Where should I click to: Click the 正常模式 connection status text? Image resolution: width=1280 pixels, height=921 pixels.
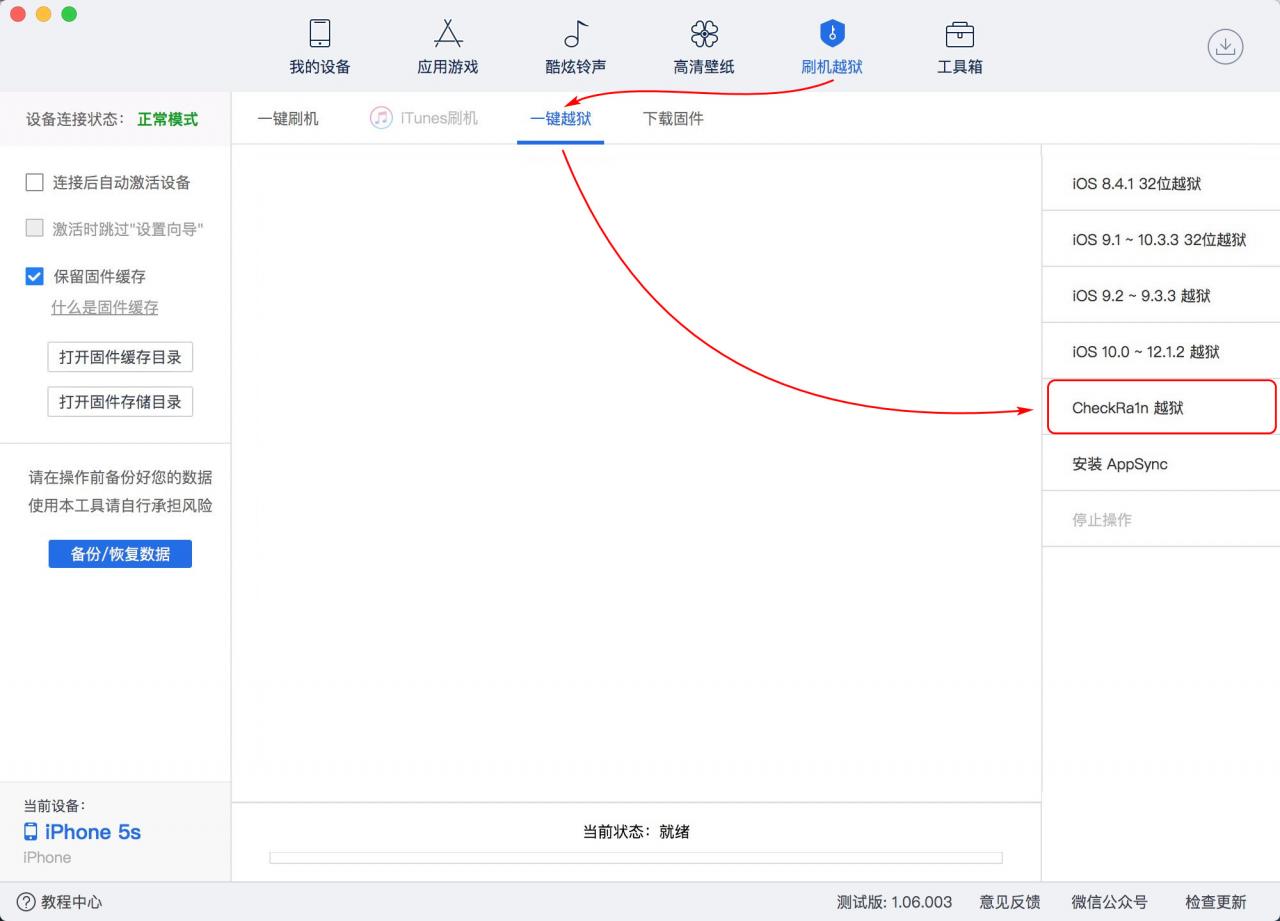coord(168,119)
